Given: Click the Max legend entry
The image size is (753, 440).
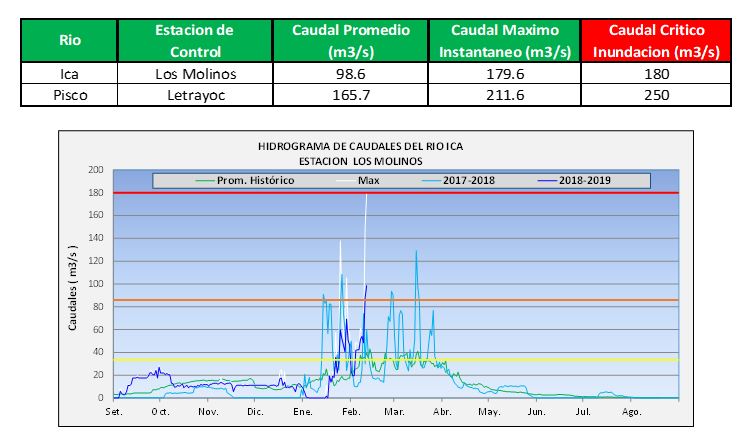Looking at the screenshot, I should tap(366, 181).
